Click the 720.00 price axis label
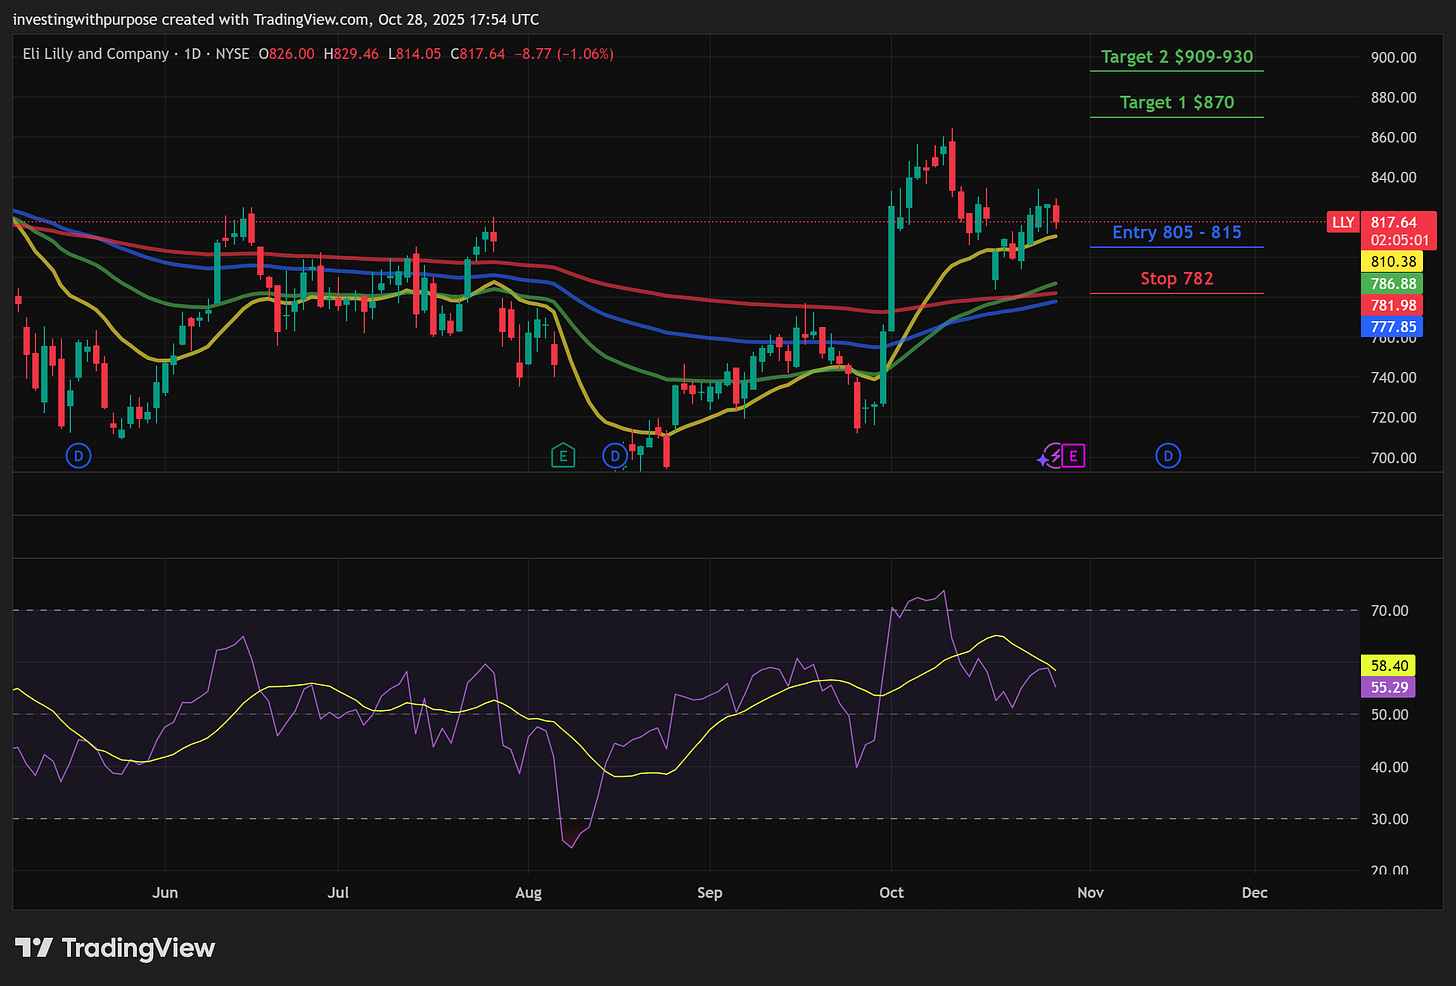The image size is (1456, 986). 1394,417
